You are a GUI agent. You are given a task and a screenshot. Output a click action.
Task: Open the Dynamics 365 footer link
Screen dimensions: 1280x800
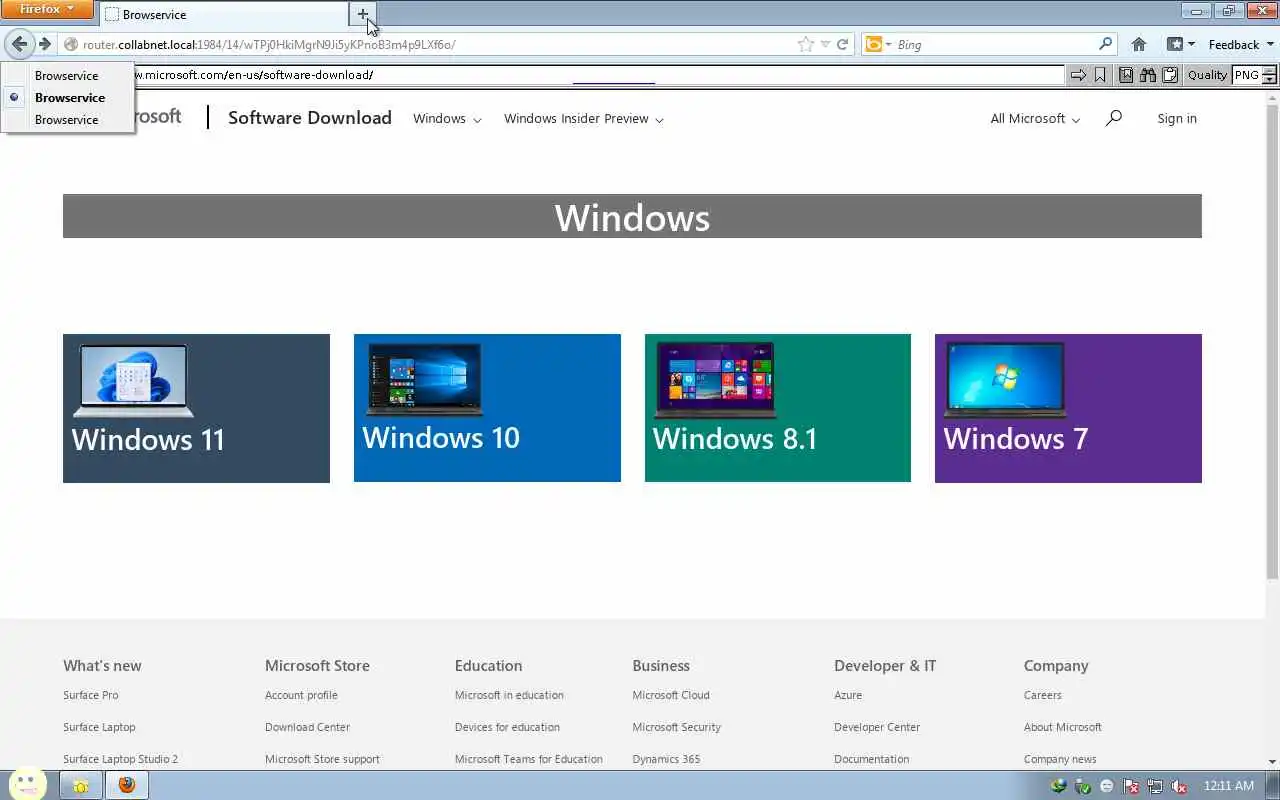pos(666,759)
